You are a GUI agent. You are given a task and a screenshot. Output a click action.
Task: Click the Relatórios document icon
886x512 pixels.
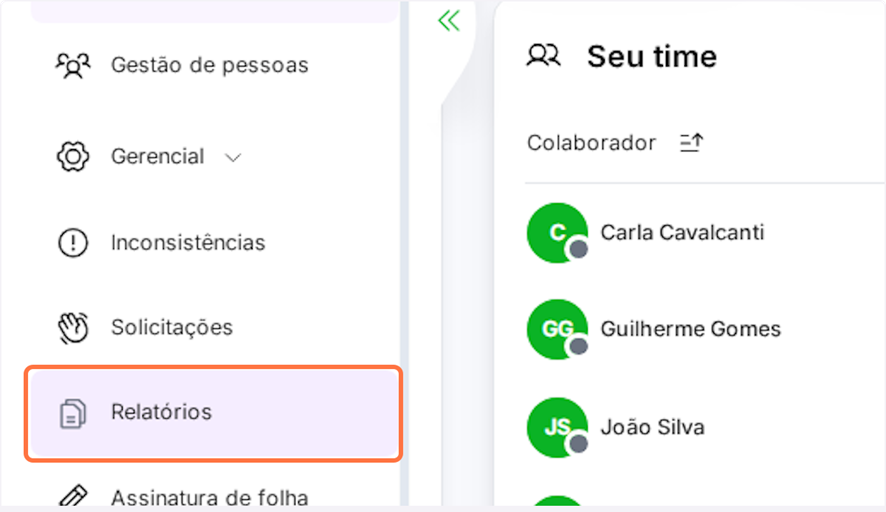[72, 413]
